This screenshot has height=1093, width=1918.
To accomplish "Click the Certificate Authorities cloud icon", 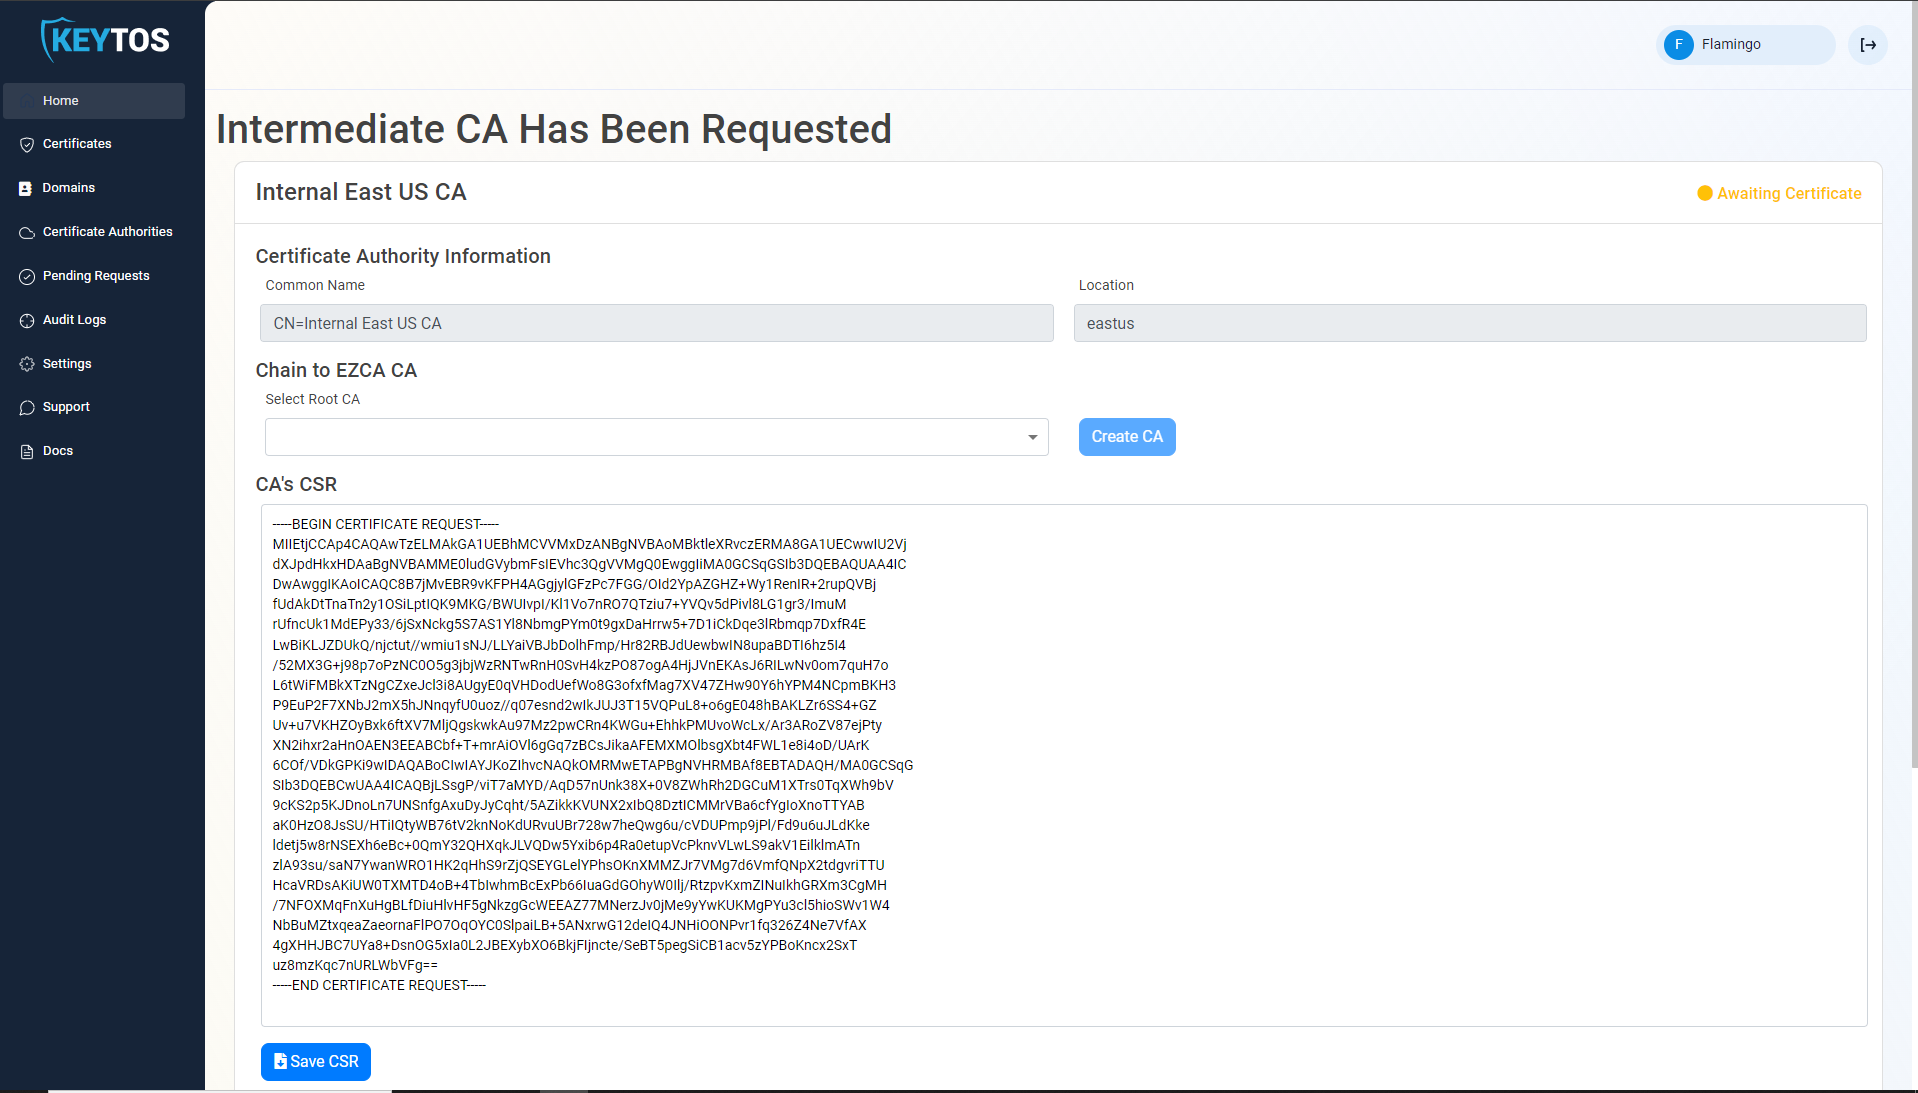I will 27,232.
